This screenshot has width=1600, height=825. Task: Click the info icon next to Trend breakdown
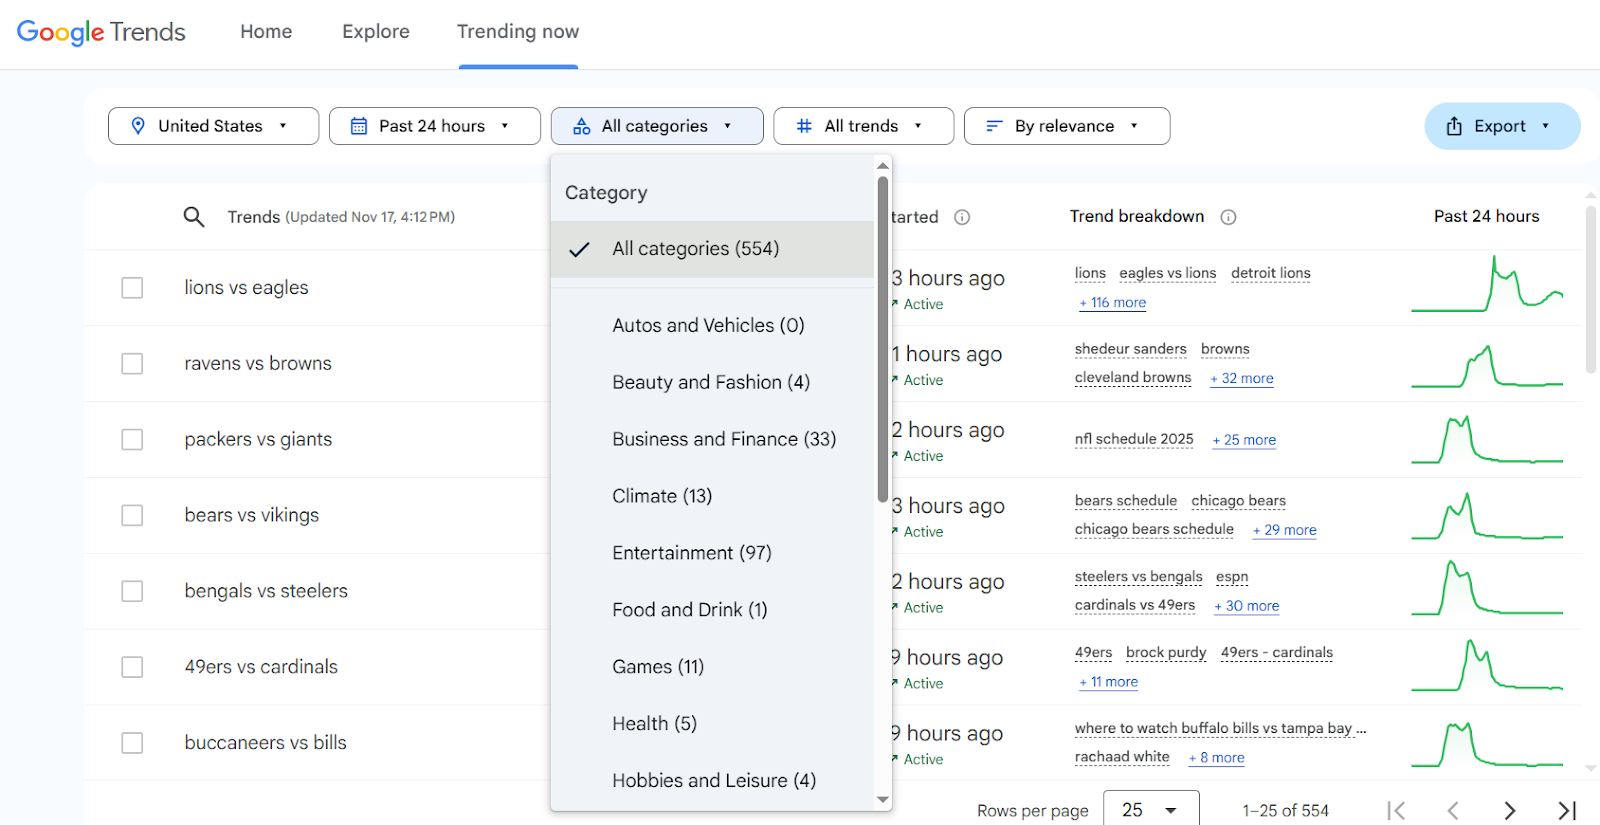tap(1228, 217)
